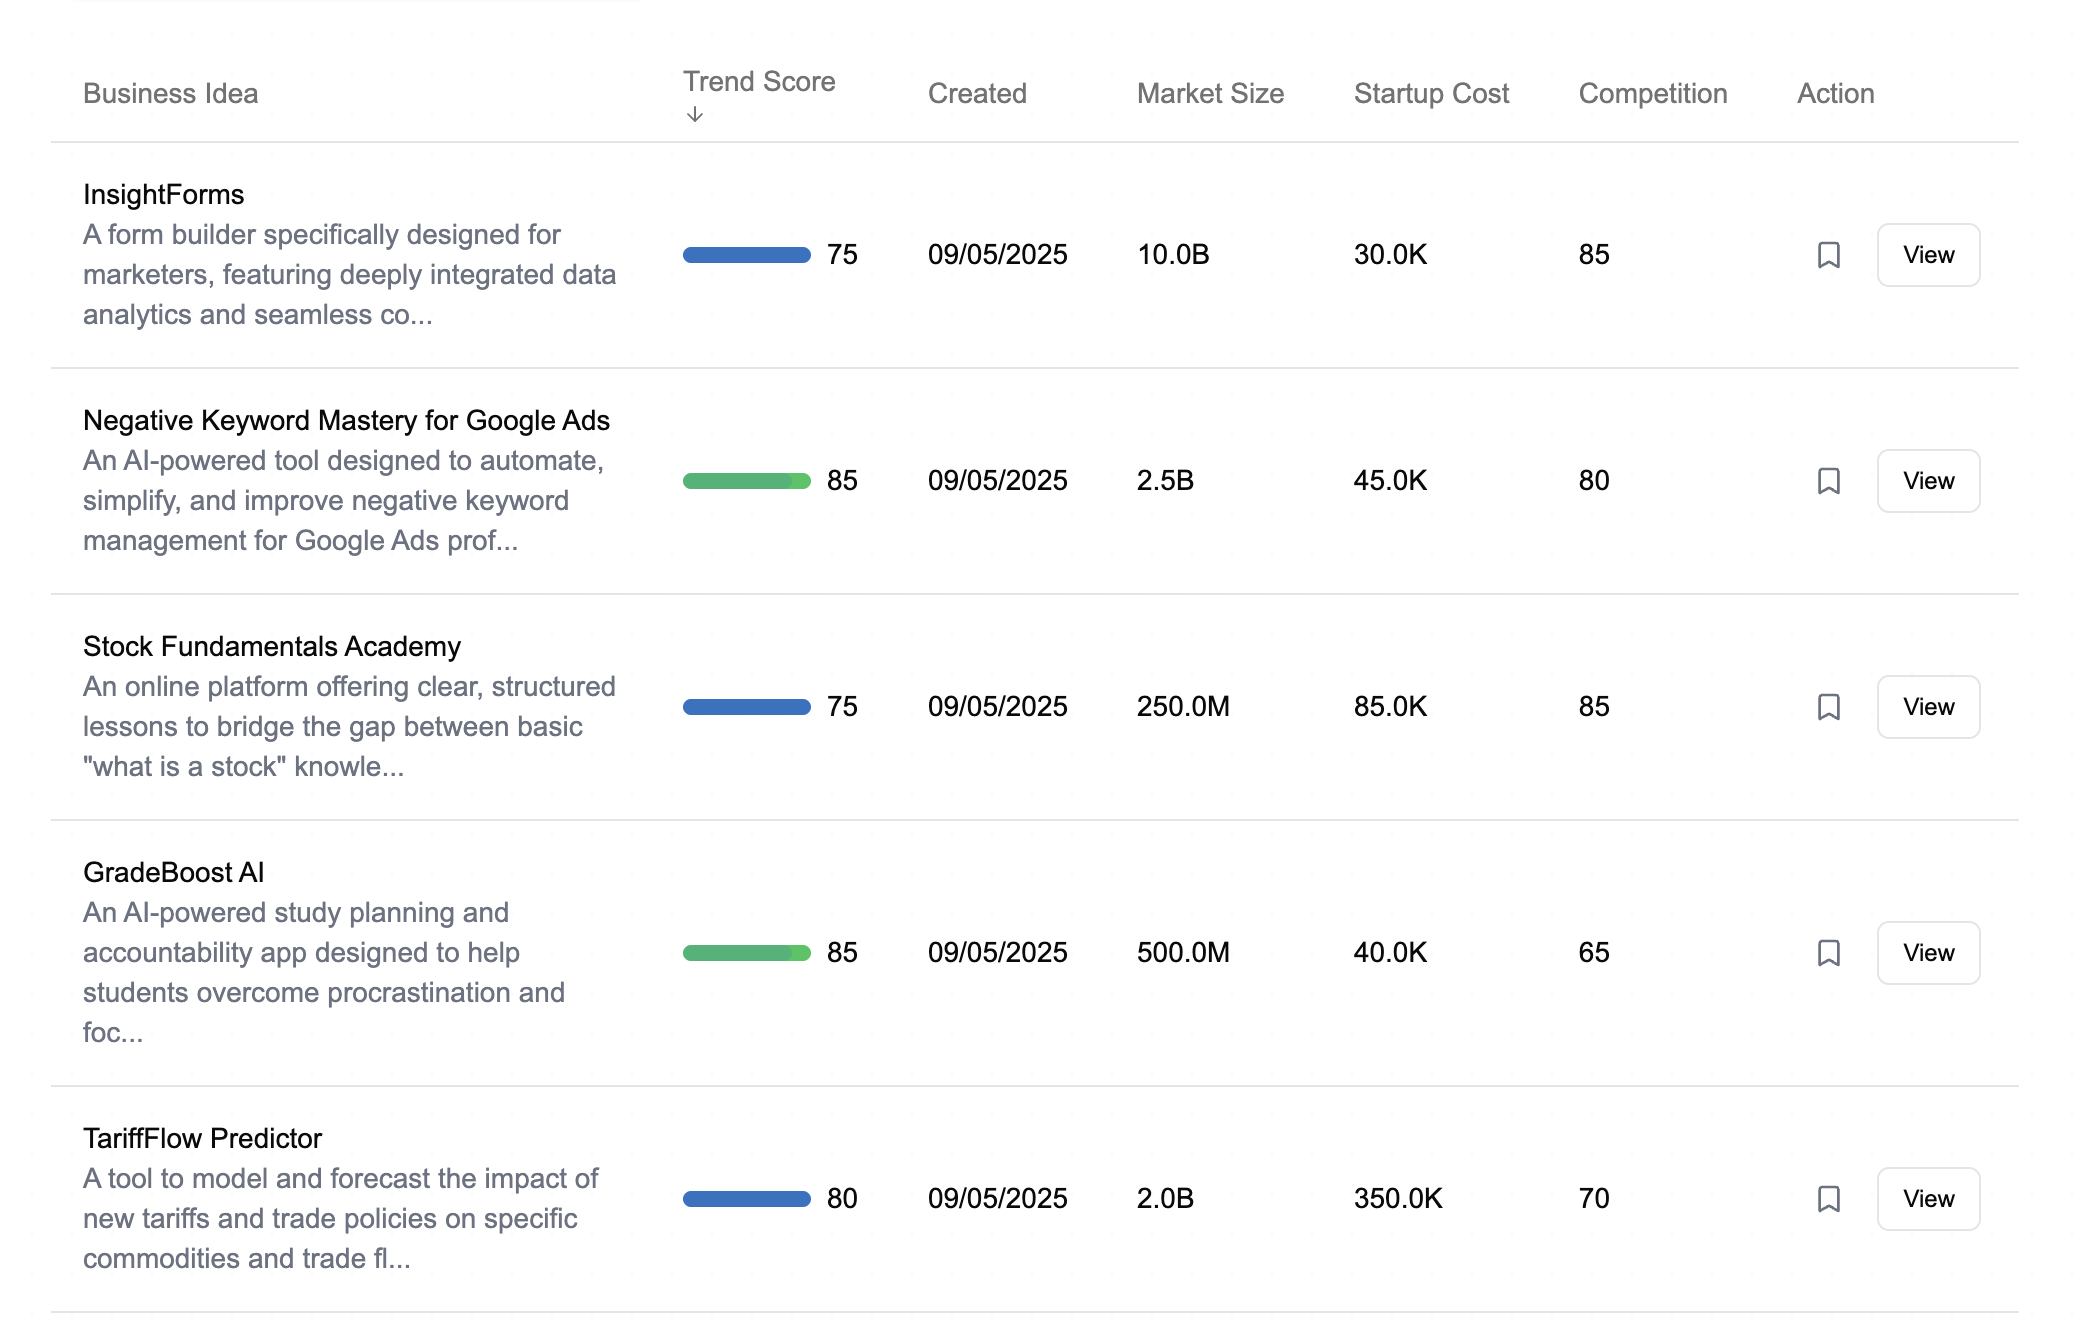Viewport: 2076px width, 1342px height.
Task: Open Negative Keyword Mastery for Google Ads title
Action: pos(346,421)
